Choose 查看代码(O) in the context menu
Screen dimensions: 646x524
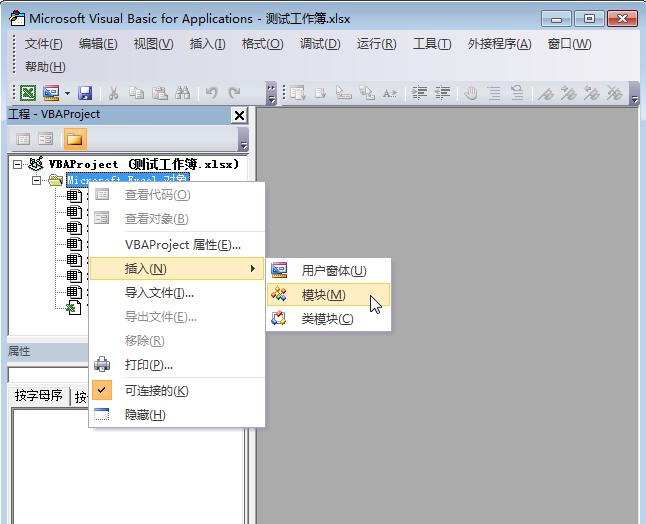click(x=177, y=194)
